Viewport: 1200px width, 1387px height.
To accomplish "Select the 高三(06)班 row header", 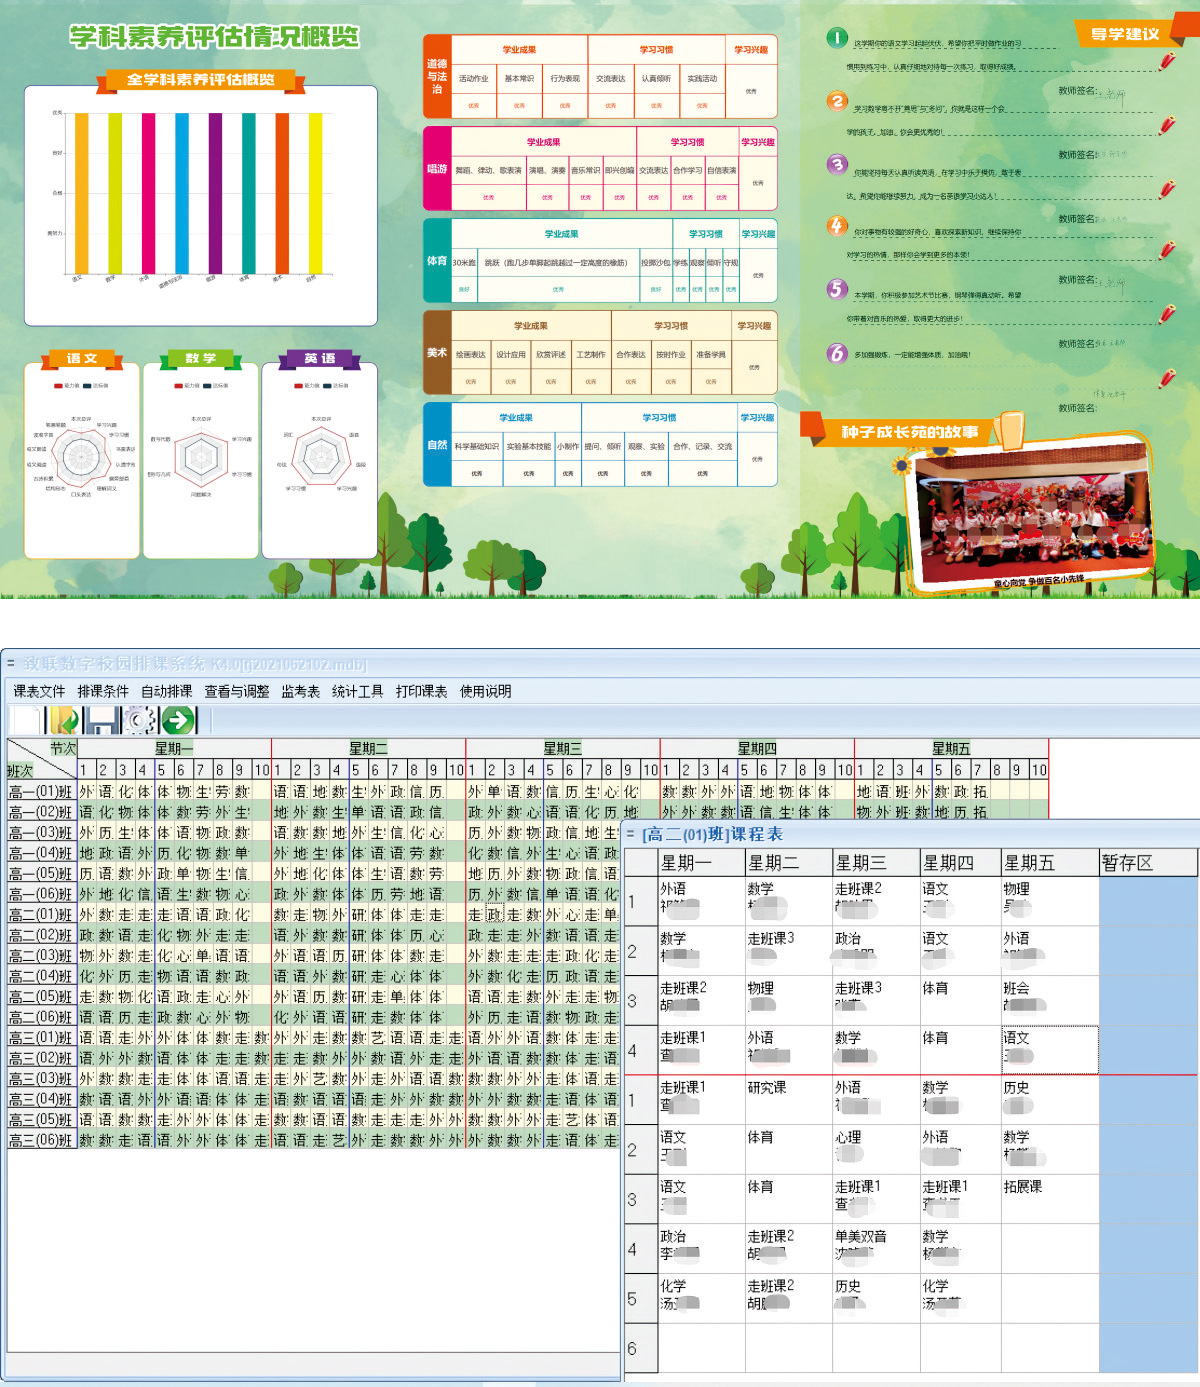I will (42, 1140).
